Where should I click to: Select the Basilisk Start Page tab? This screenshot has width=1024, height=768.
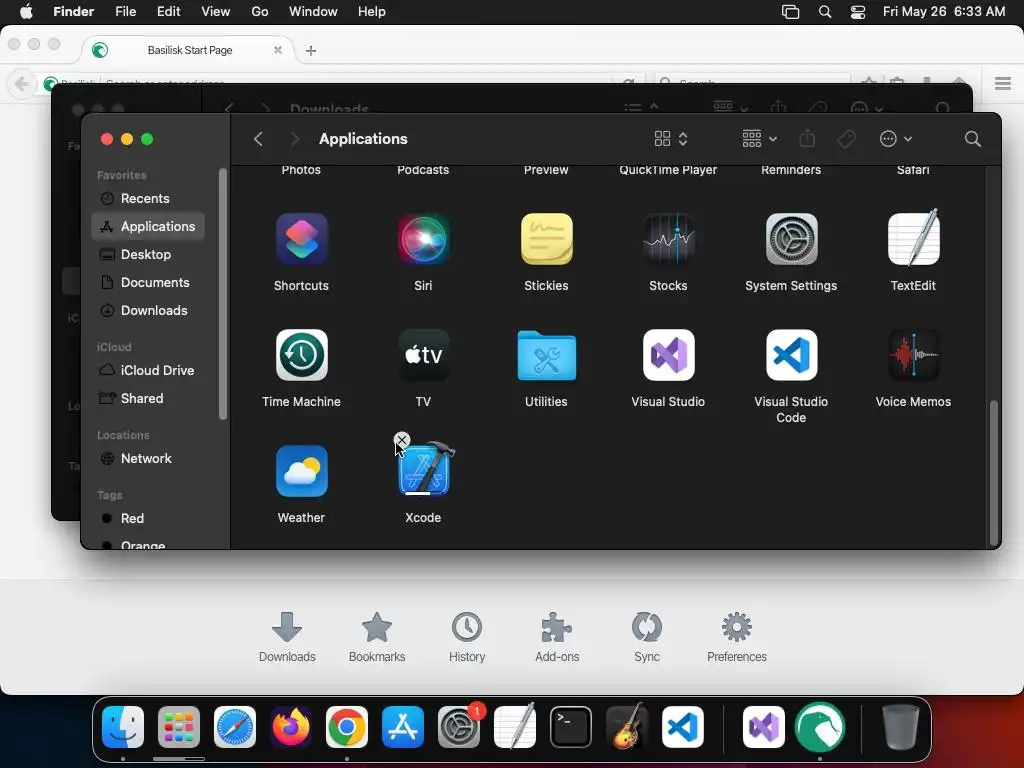(x=188, y=50)
